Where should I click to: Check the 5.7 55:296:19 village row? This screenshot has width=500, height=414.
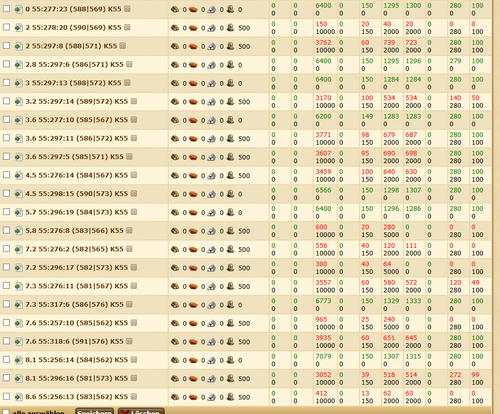pyautogui.click(x=6, y=212)
